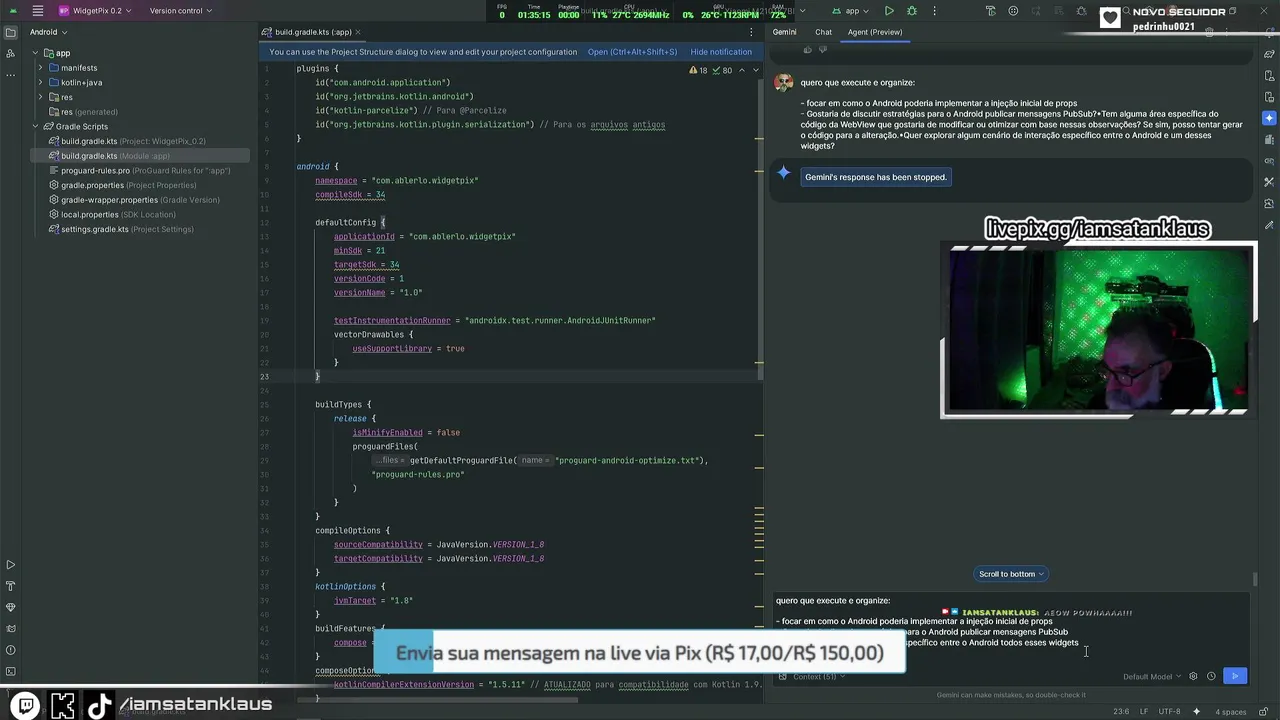Debug the app with bug icon
Image resolution: width=1280 pixels, height=720 pixels.
click(912, 11)
